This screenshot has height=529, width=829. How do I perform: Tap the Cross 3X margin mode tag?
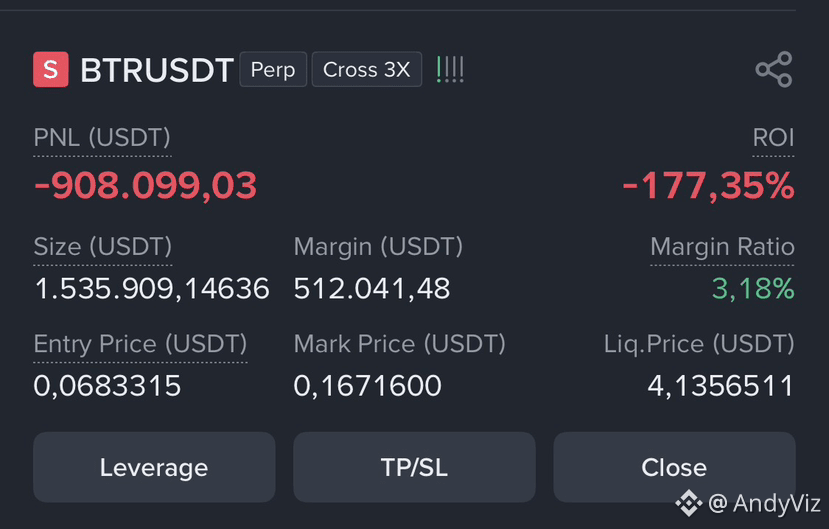[366, 69]
